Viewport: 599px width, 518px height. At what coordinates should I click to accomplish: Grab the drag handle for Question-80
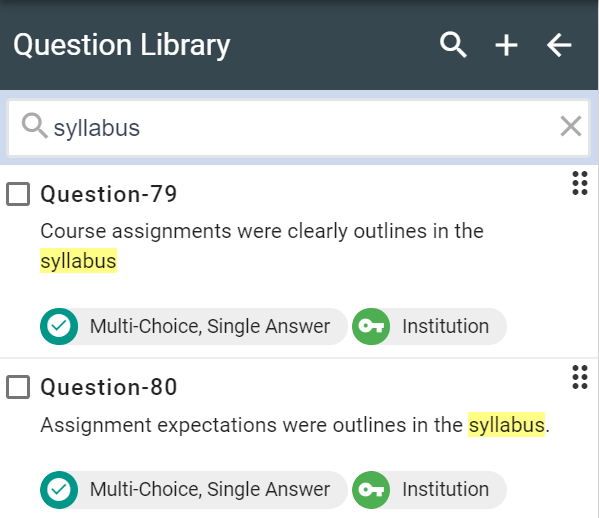580,377
